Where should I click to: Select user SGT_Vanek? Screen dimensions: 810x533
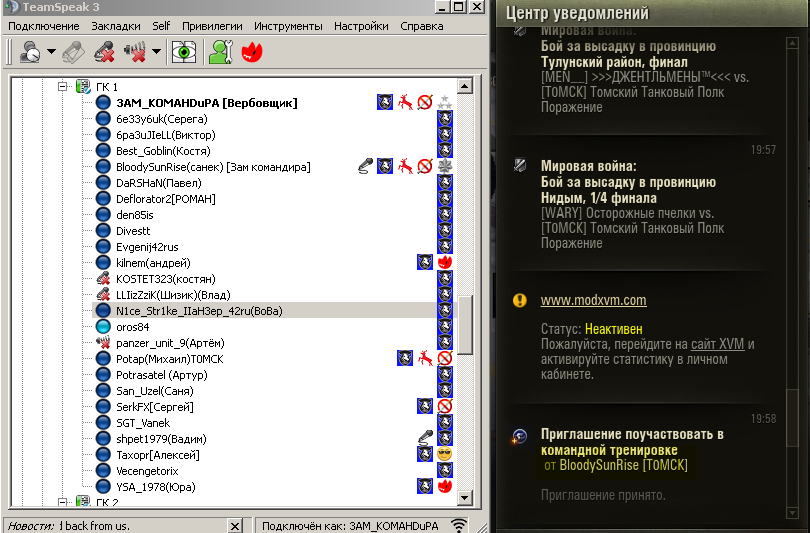143,423
